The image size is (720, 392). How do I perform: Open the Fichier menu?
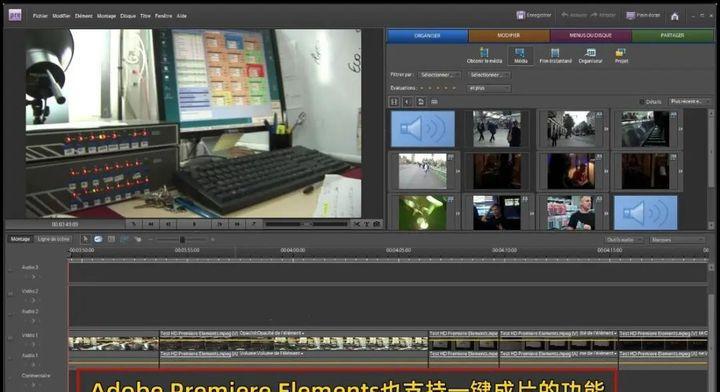tap(40, 16)
